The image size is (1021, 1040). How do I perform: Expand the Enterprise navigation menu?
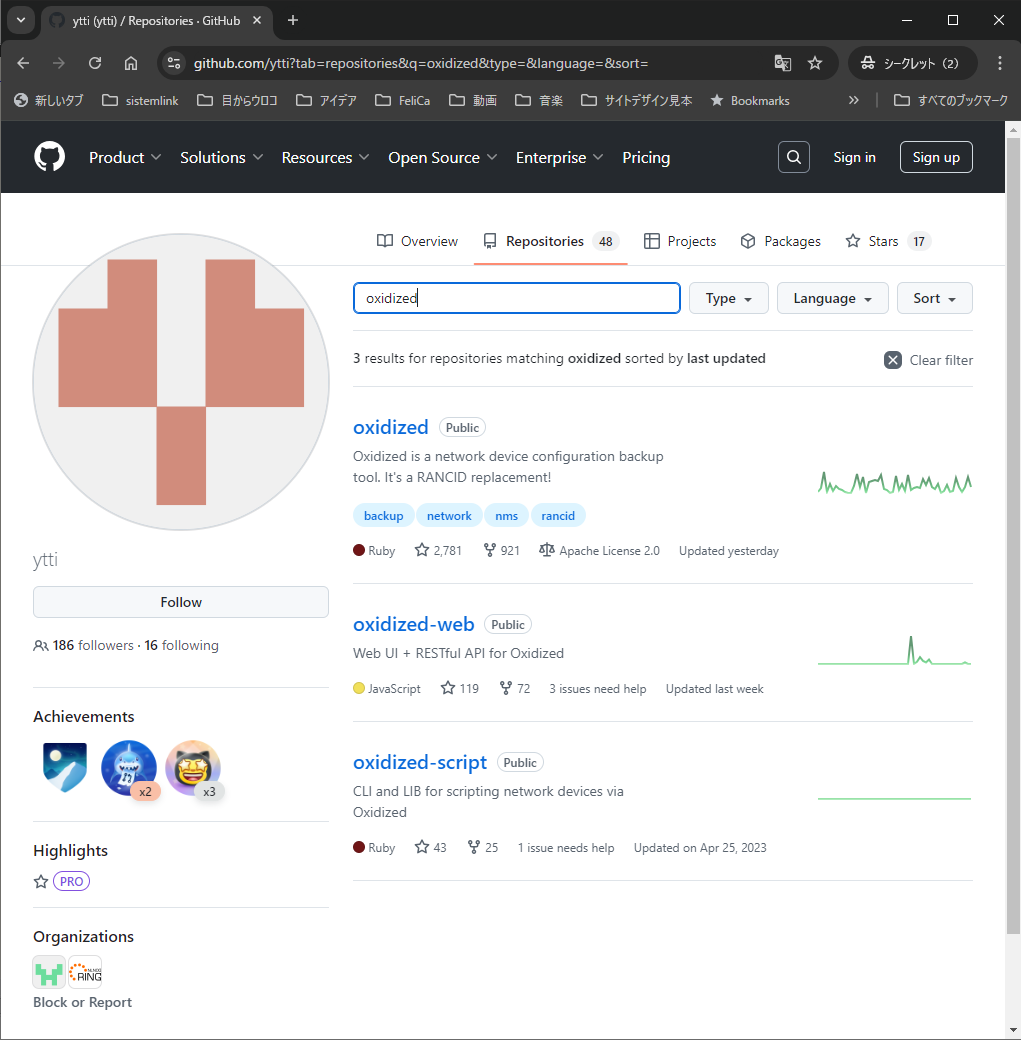tap(559, 157)
